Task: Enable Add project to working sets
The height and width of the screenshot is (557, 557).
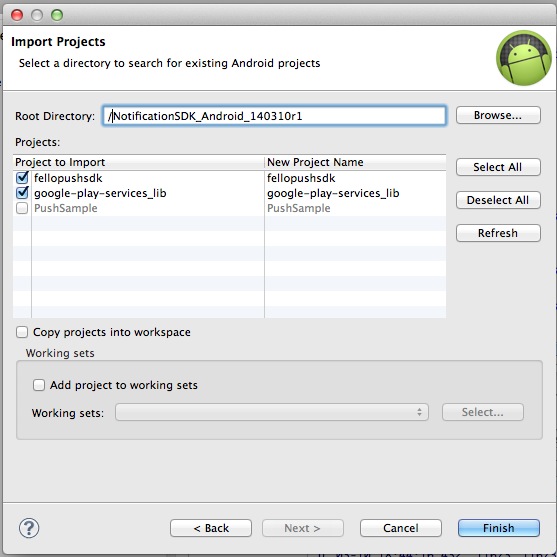Action: click(x=39, y=385)
